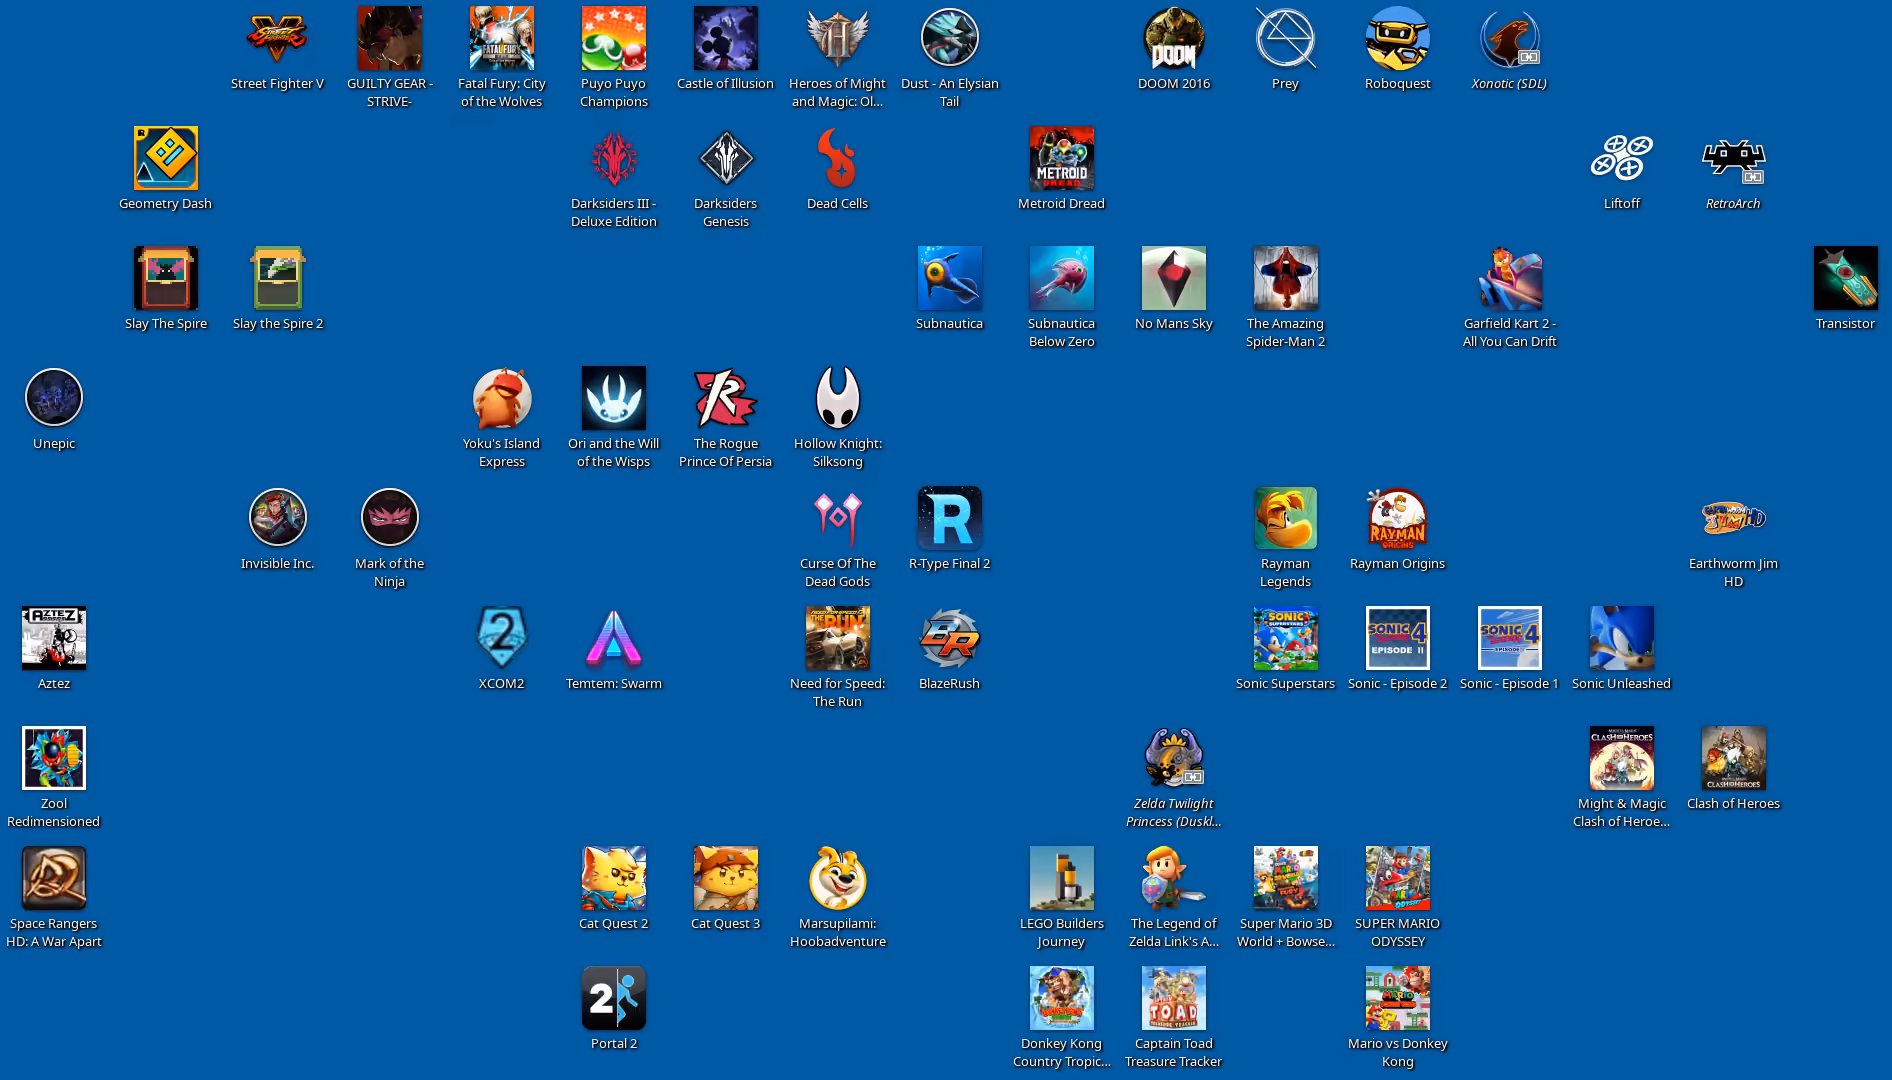Select the Liftoff drone icon
The width and height of the screenshot is (1892, 1080).
[x=1621, y=158]
